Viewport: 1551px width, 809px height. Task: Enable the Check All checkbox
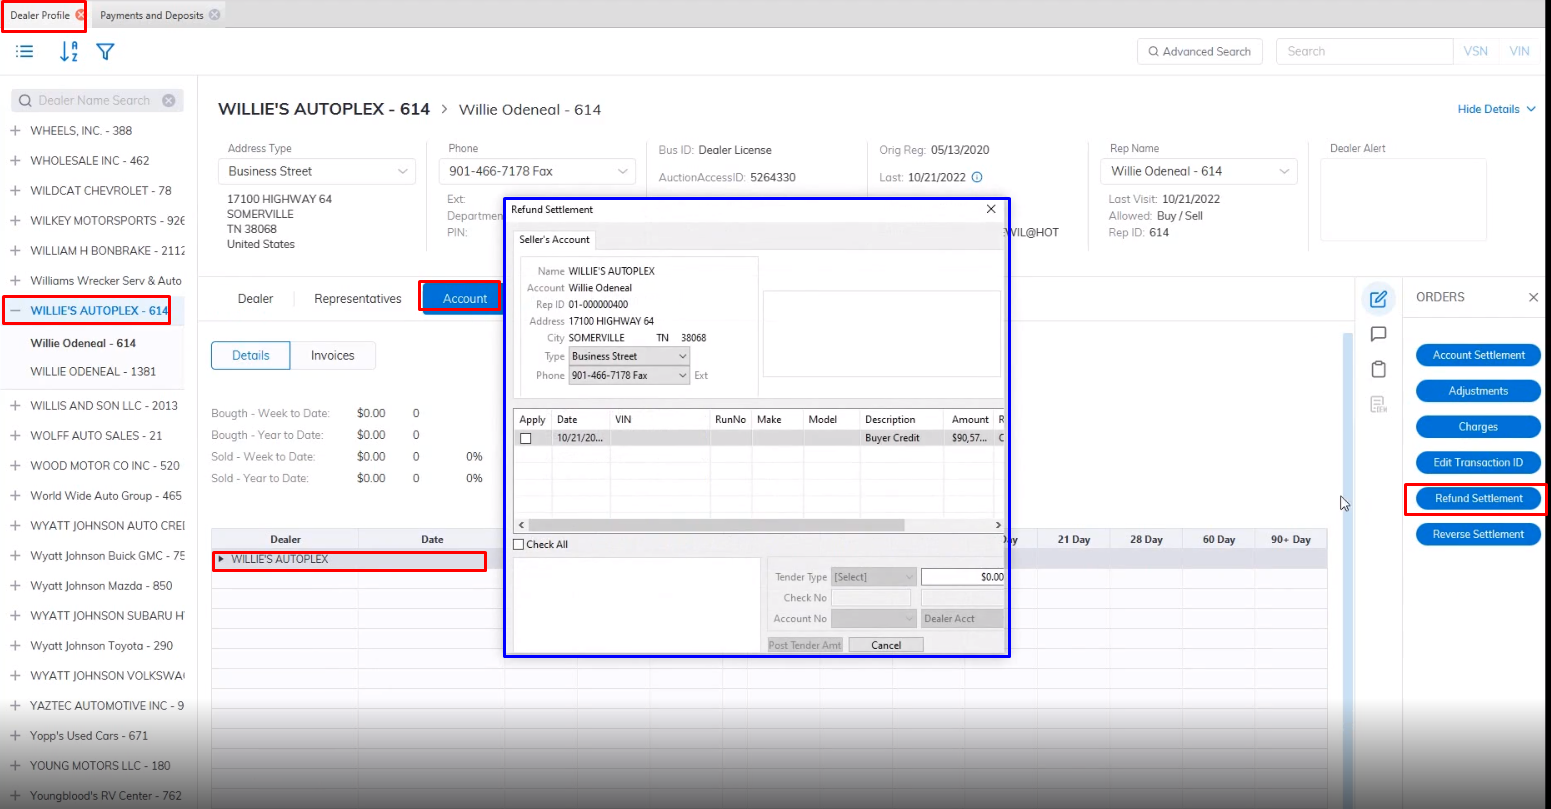pyautogui.click(x=518, y=544)
